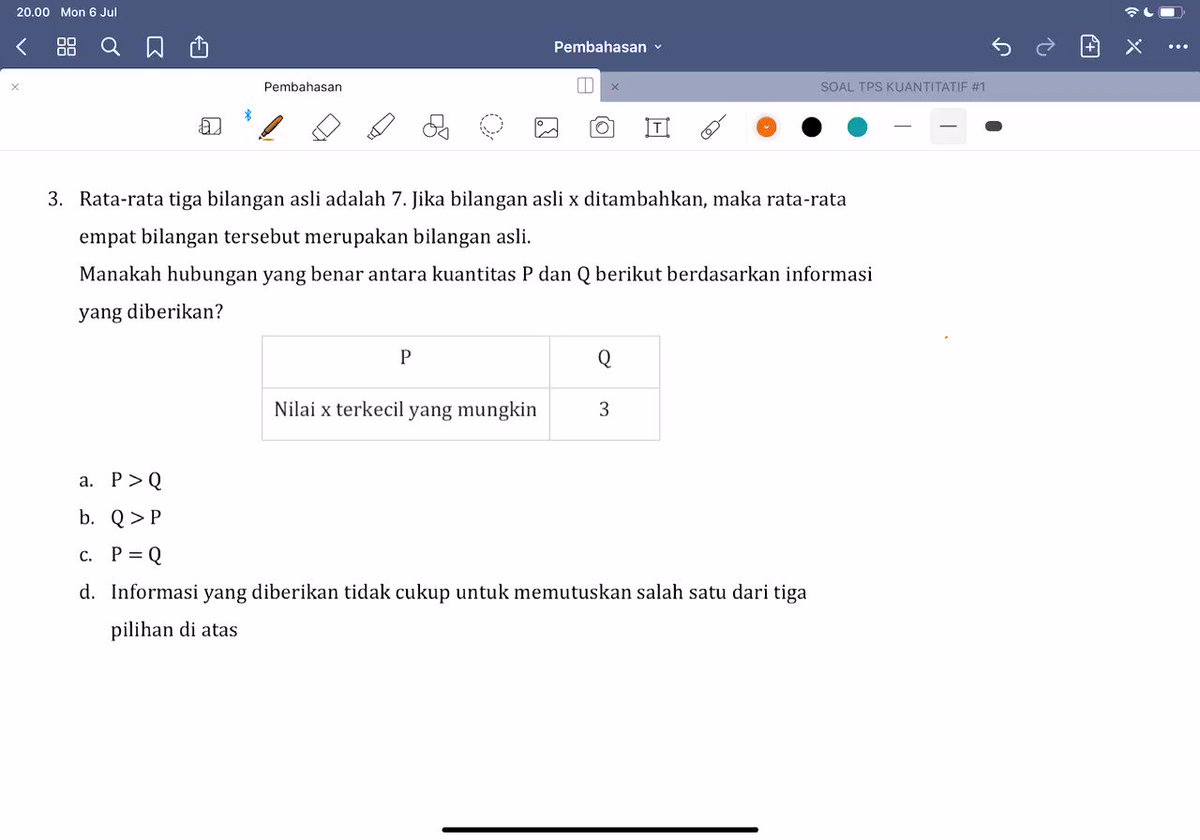Open the three-dot more options menu

pyautogui.click(x=1177, y=47)
